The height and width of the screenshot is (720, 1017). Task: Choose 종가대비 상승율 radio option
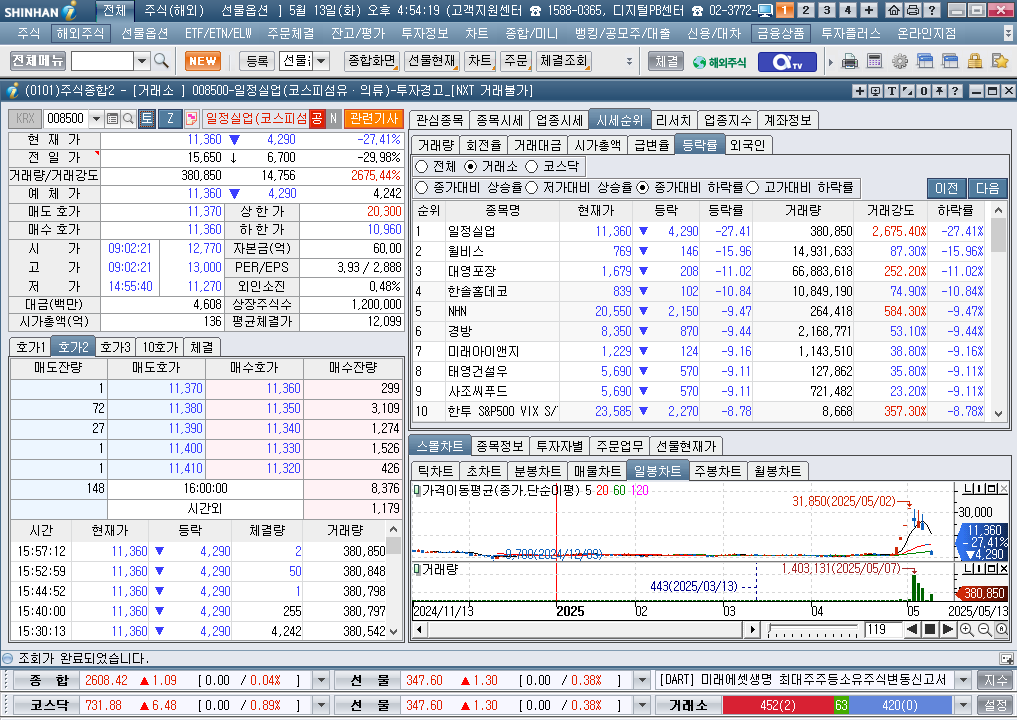coord(422,187)
